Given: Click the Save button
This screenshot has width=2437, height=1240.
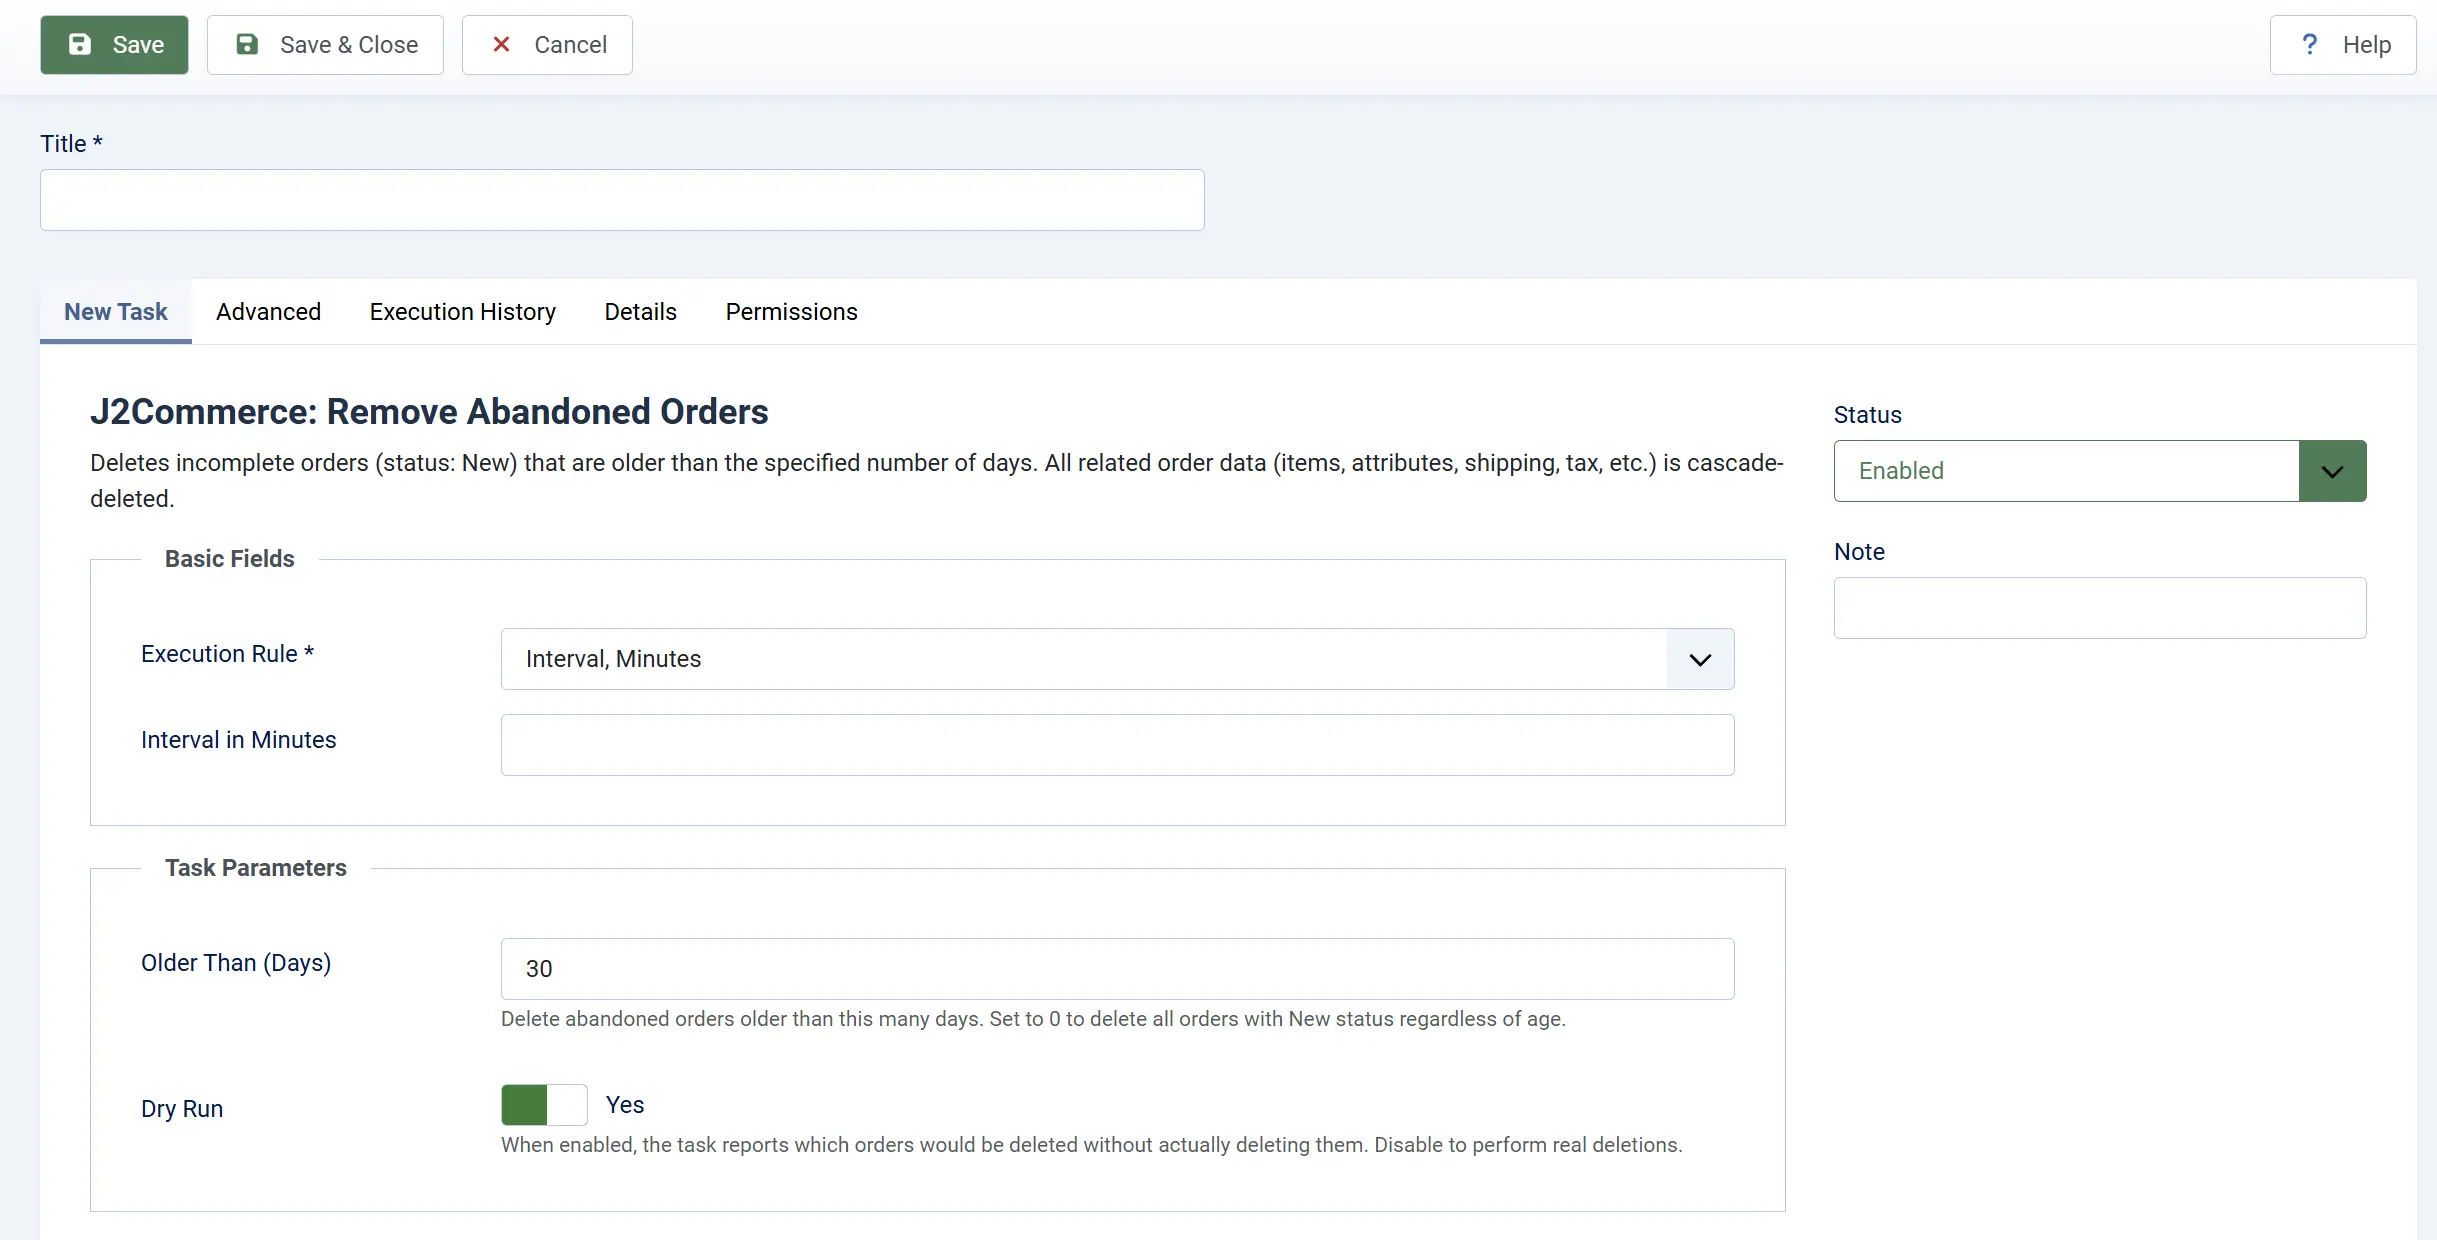Looking at the screenshot, I should [x=114, y=45].
